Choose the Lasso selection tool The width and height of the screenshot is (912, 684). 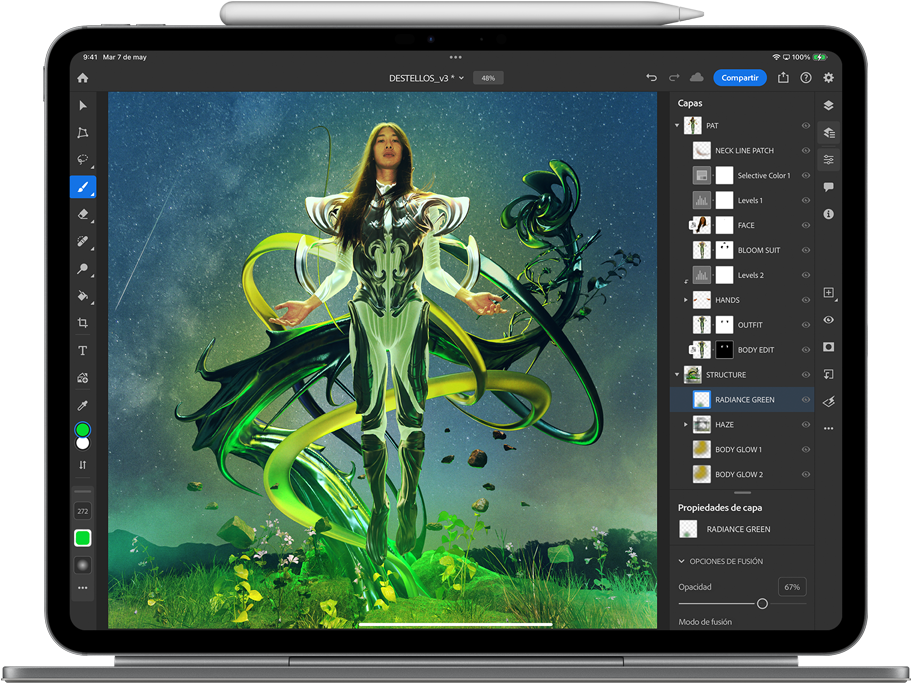coord(83,160)
